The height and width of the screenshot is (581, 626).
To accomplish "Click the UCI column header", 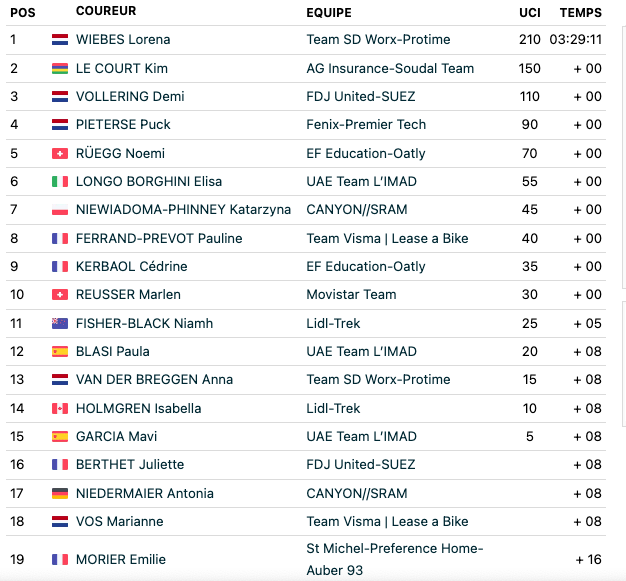I will pyautogui.click(x=530, y=13).
